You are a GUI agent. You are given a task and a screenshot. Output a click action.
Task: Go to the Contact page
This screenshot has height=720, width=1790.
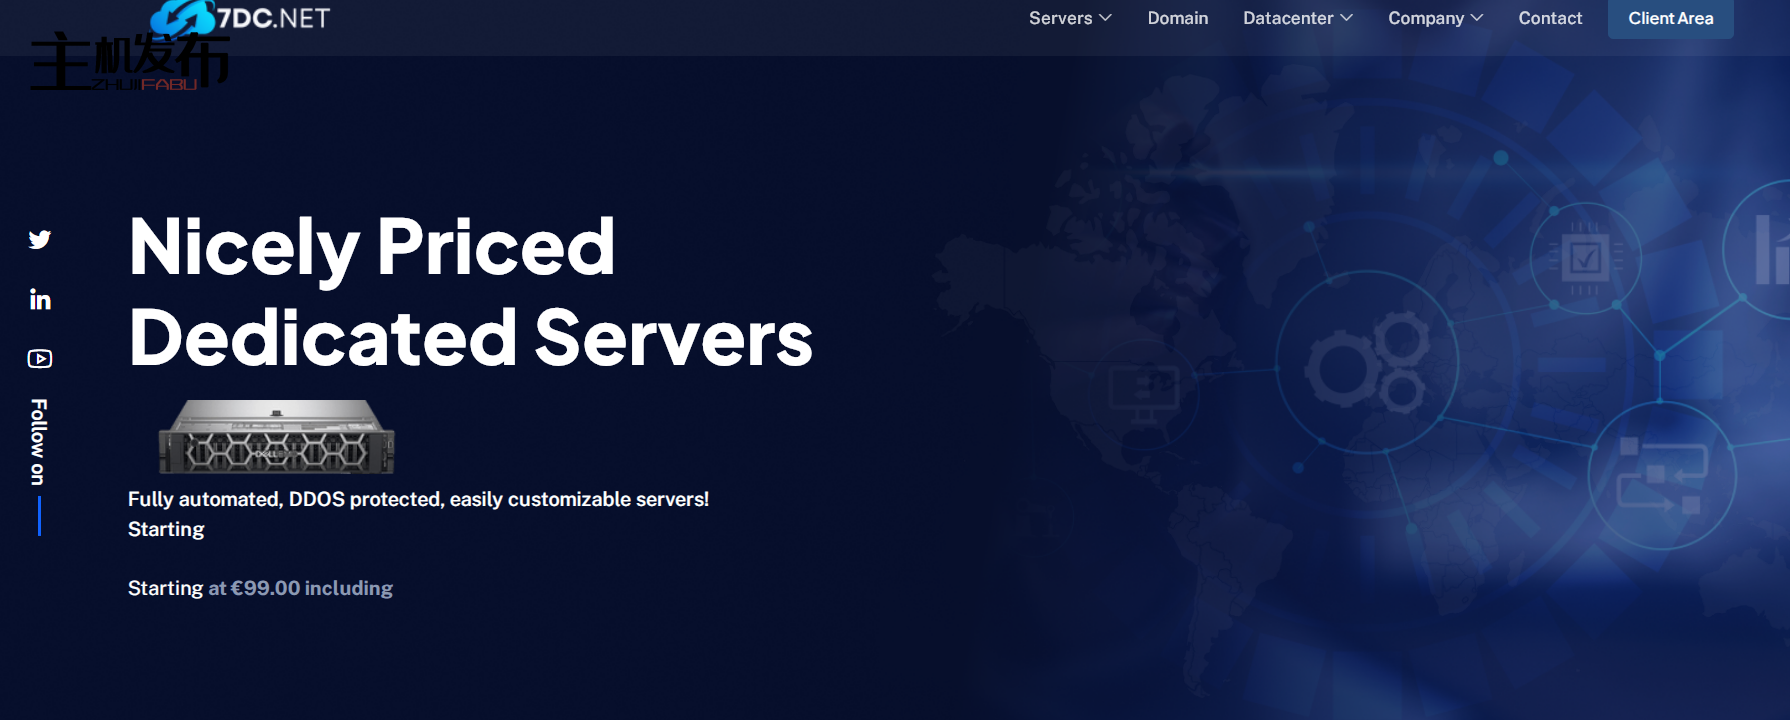click(1550, 18)
